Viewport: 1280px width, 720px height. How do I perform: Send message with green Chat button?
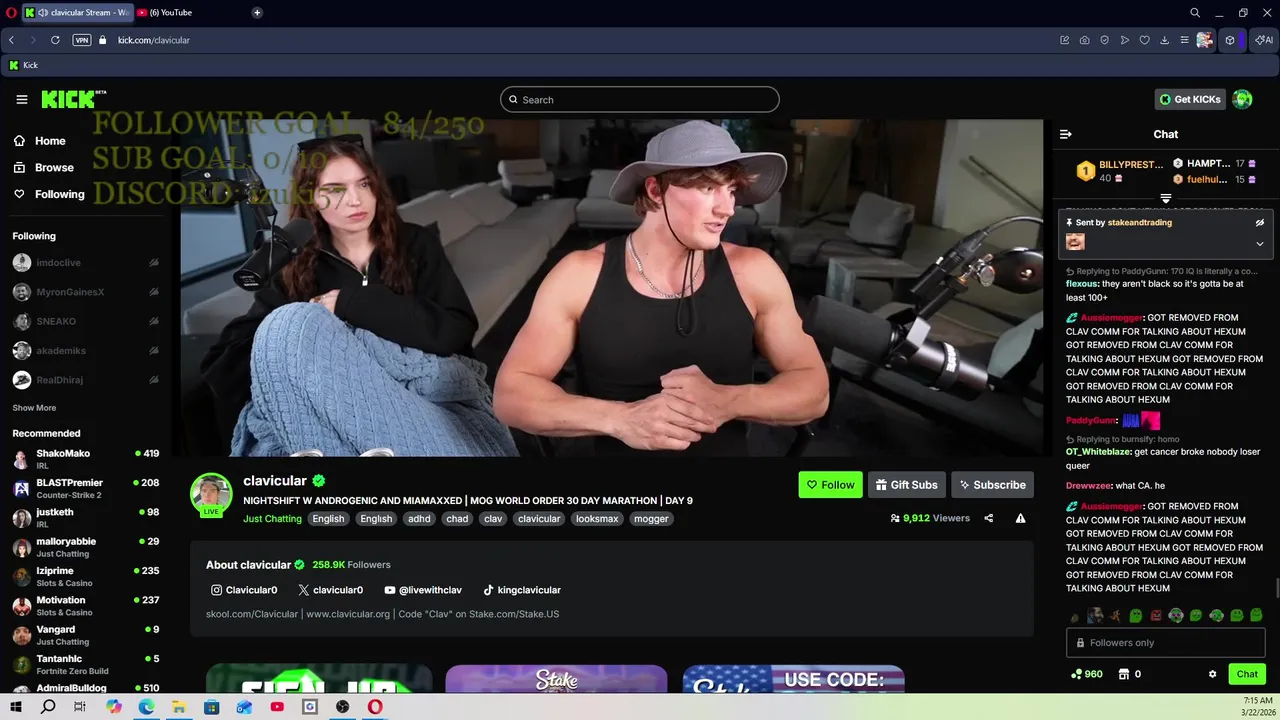point(1247,674)
